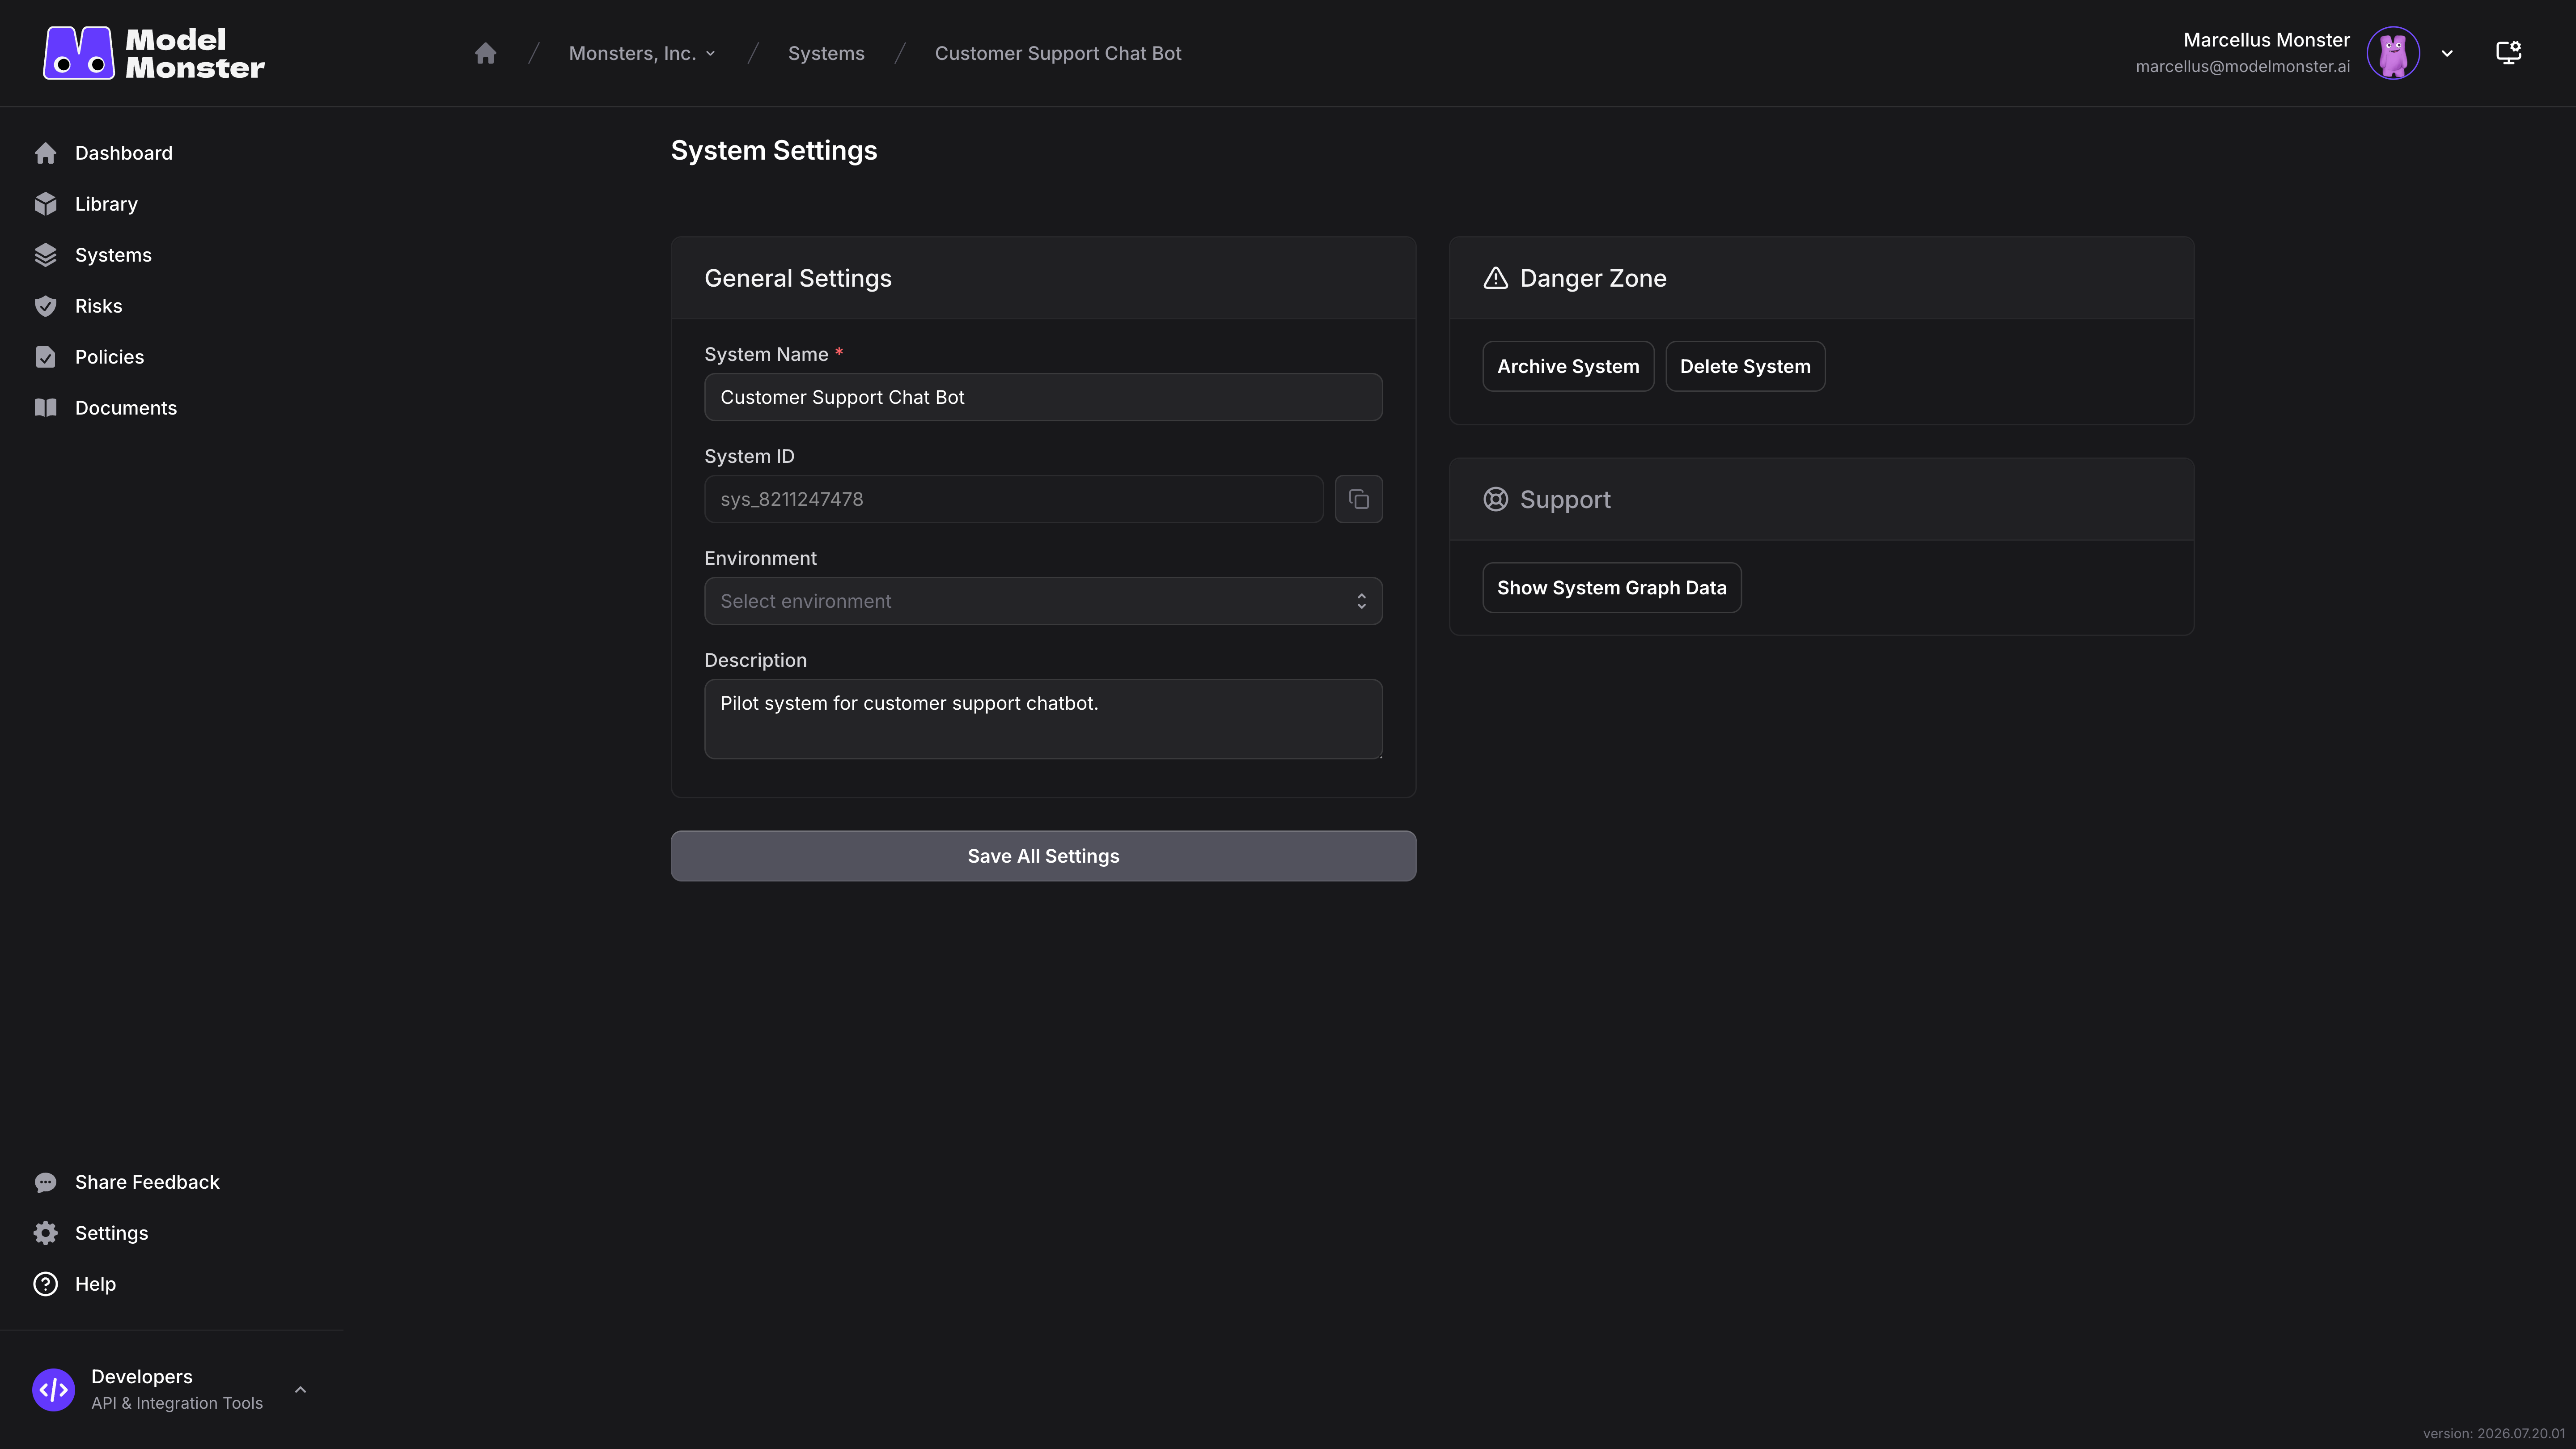Click the Archive System button
Viewport: 2576px width, 1449px height.
pyautogui.click(x=1568, y=366)
